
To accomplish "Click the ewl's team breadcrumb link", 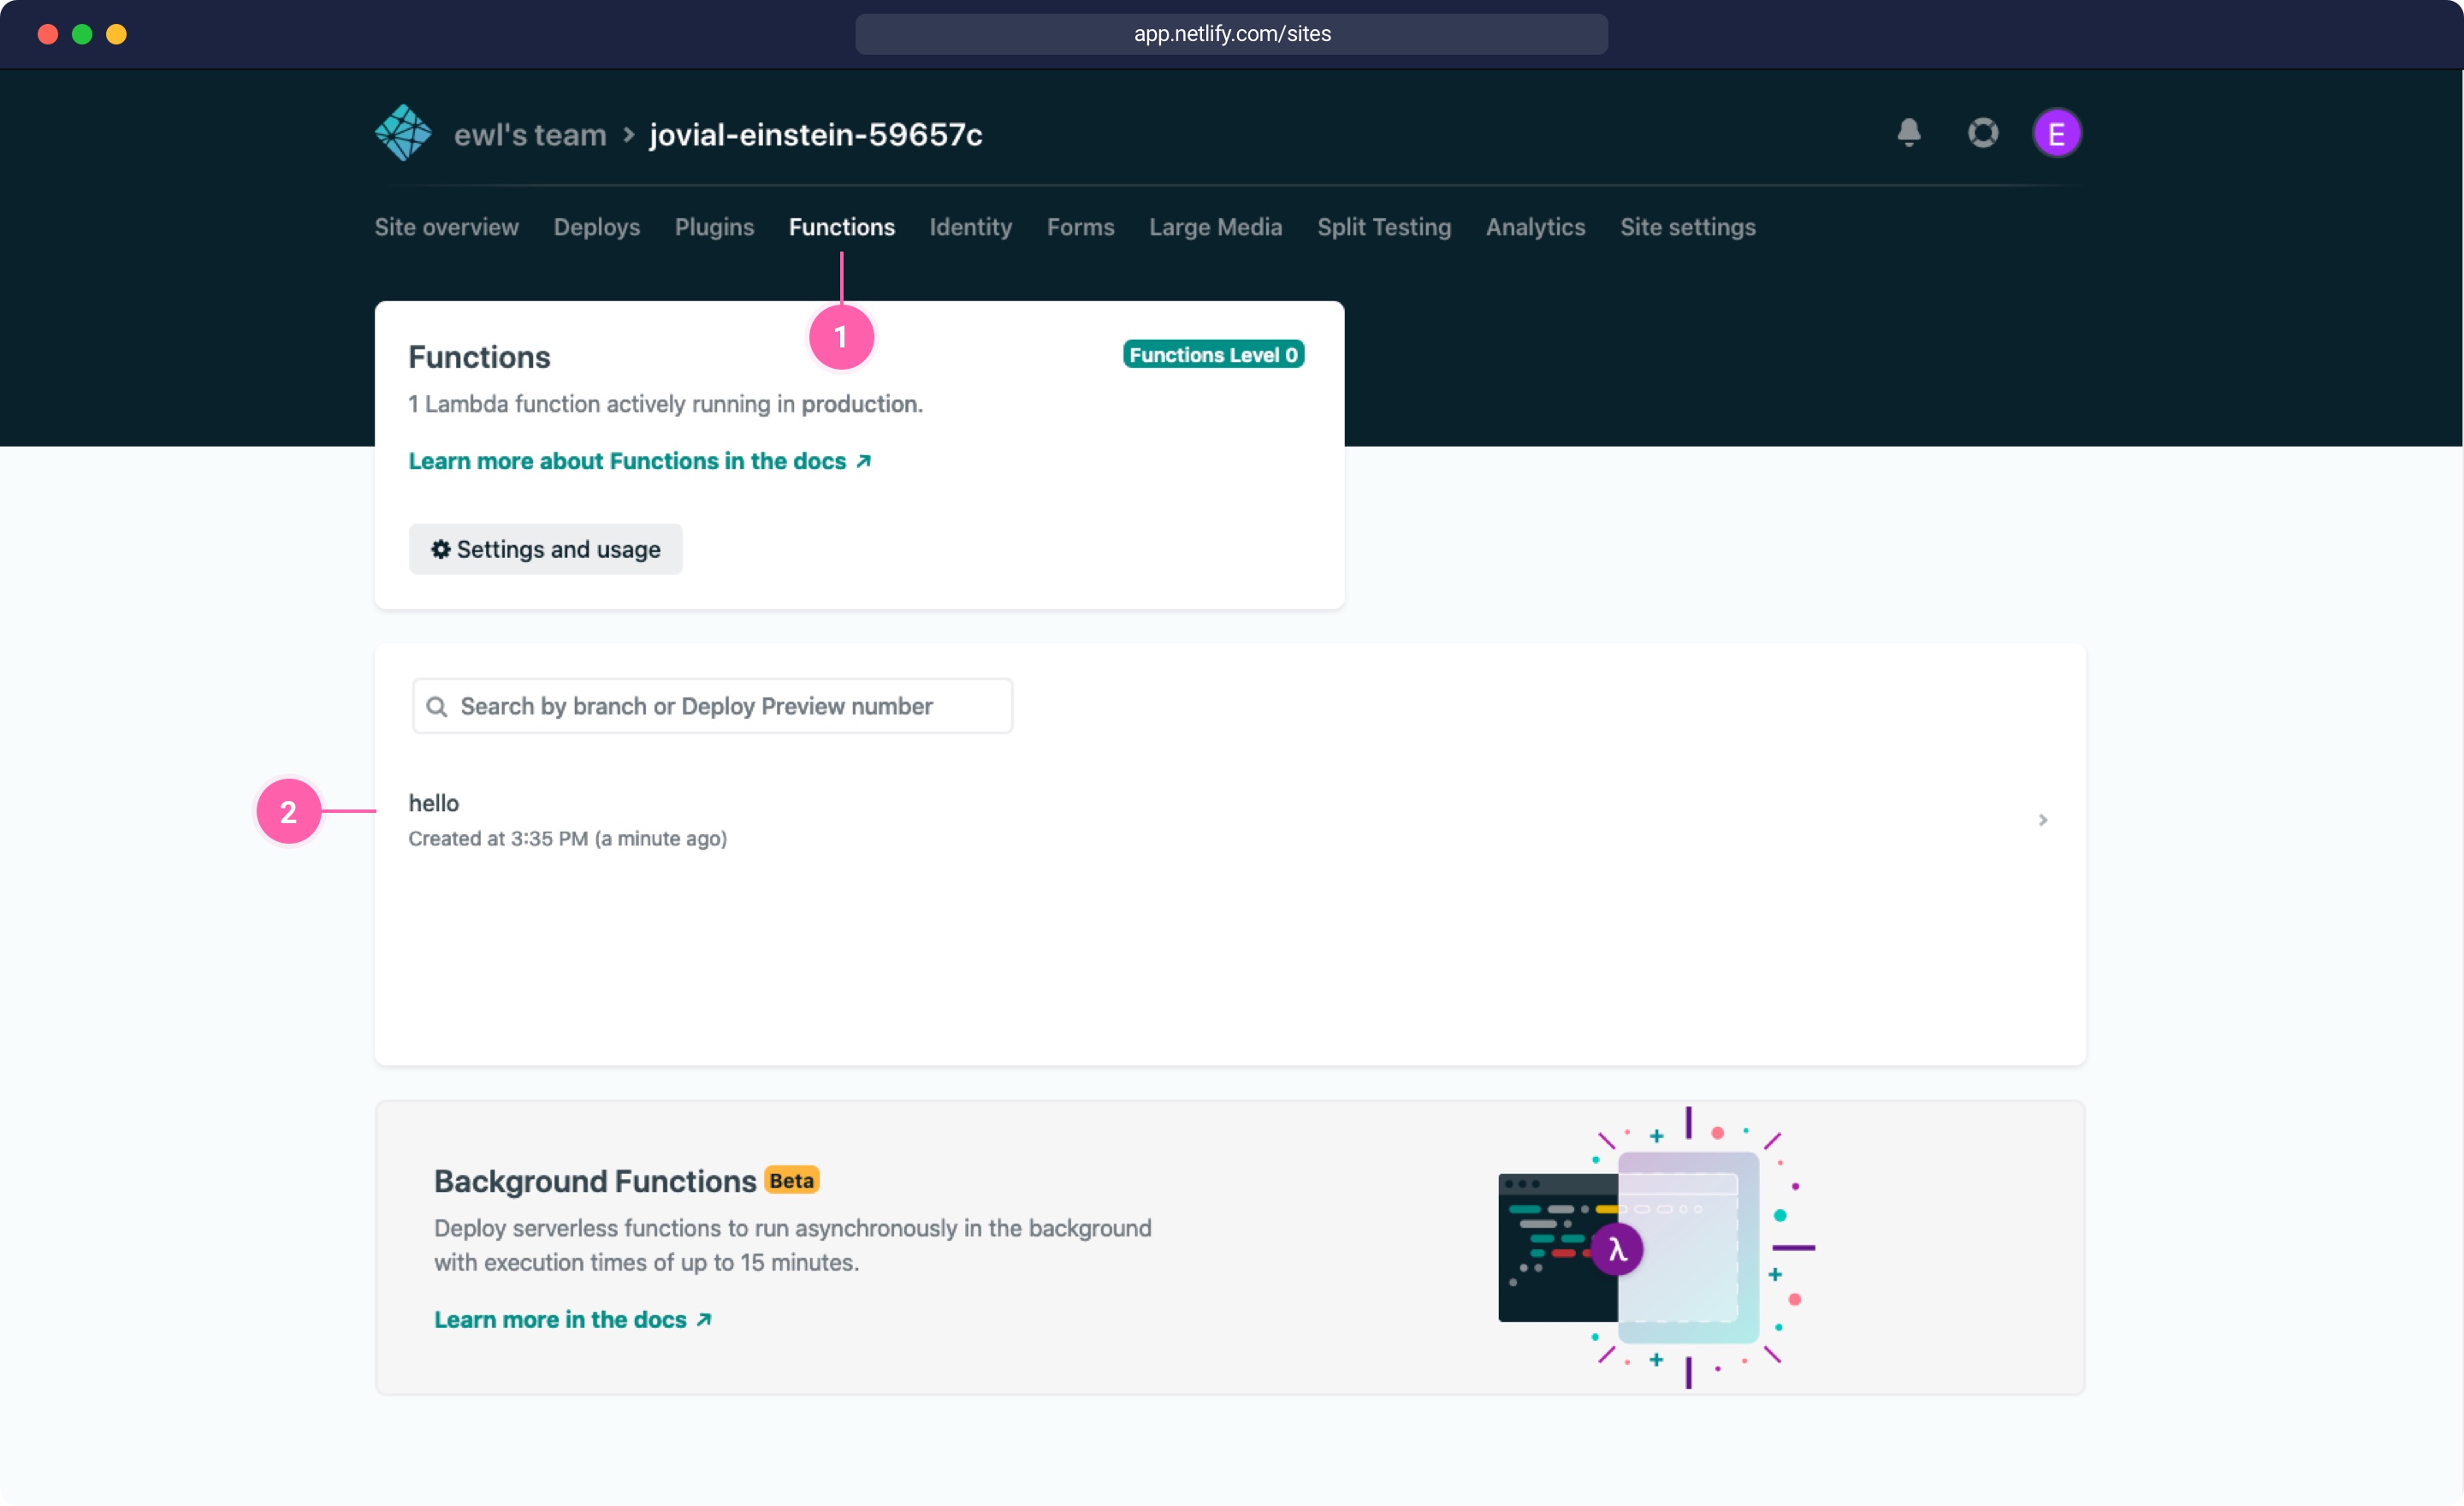I will [x=530, y=134].
